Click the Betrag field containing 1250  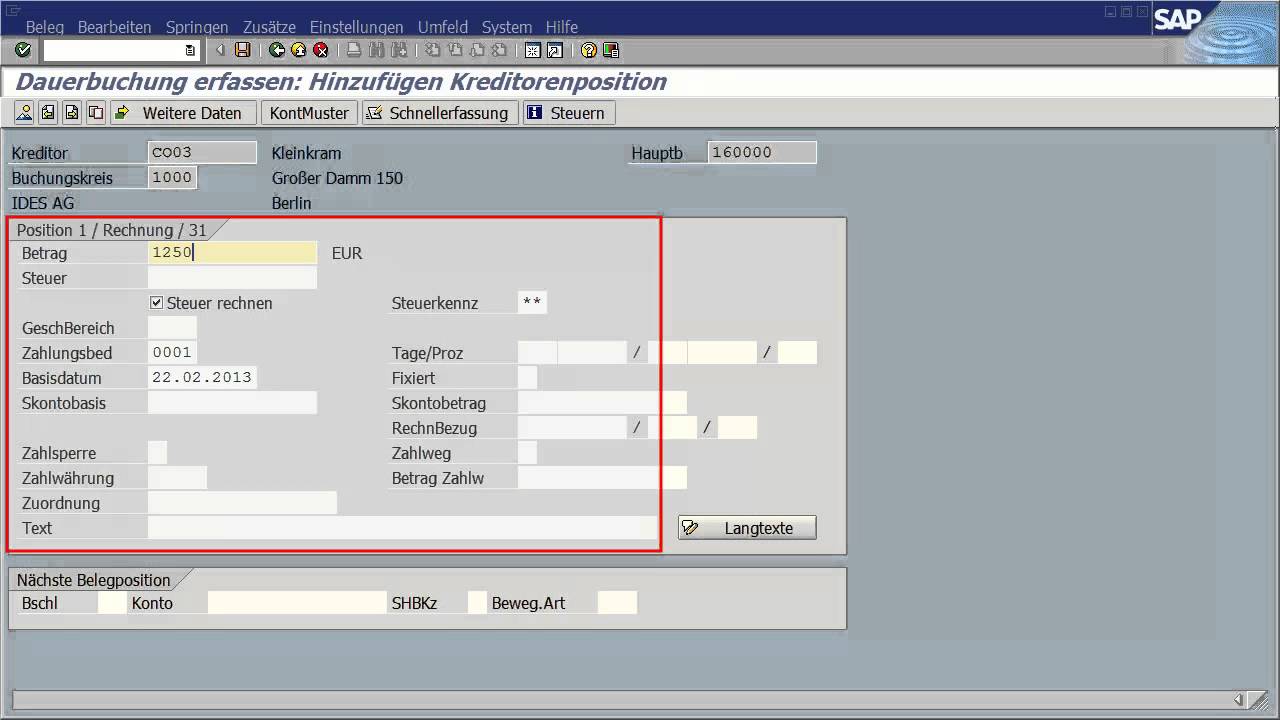[232, 253]
